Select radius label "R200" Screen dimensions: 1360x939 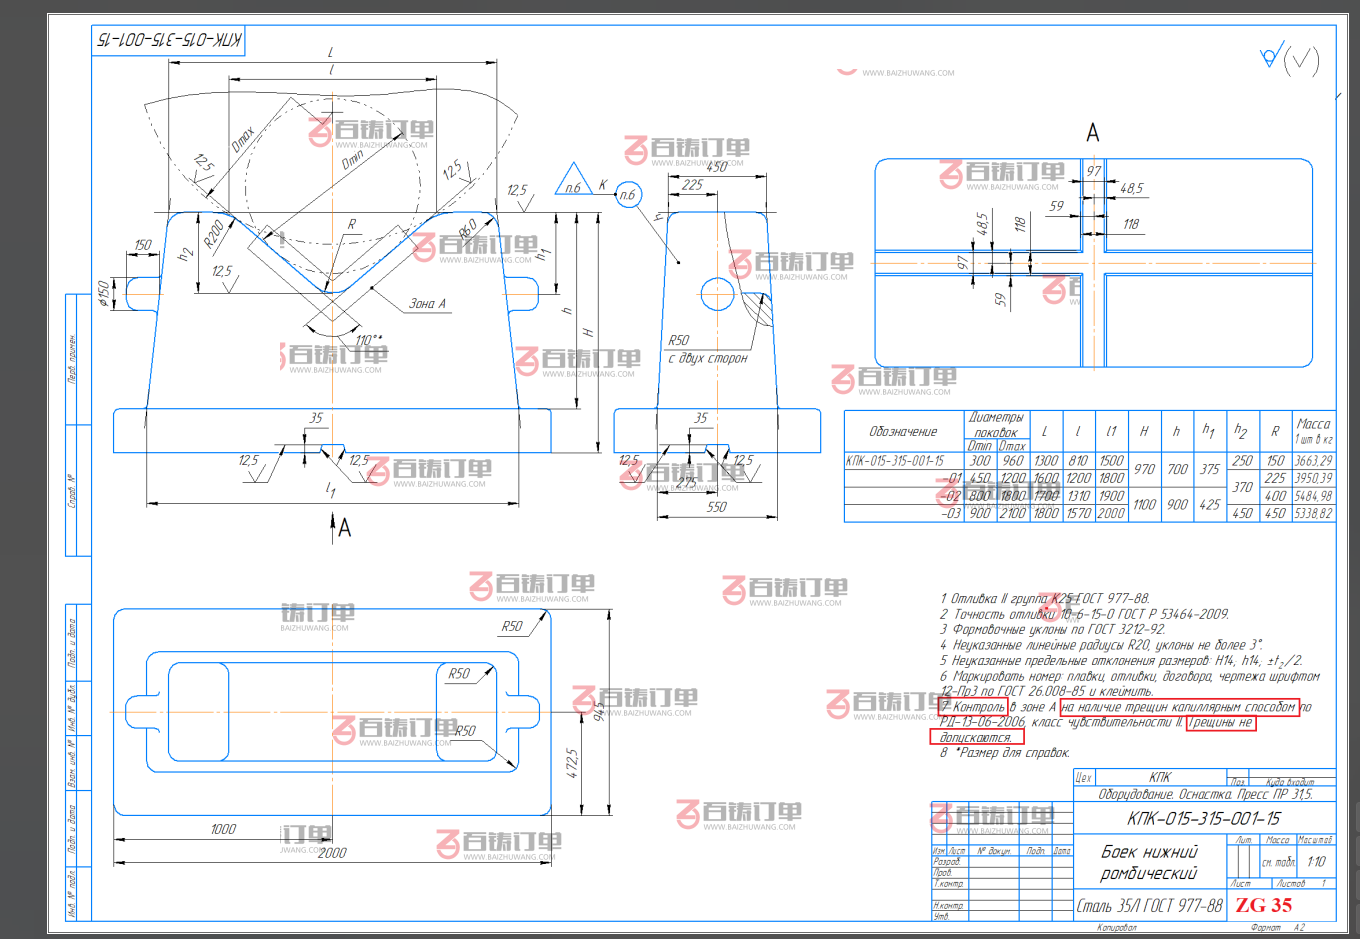click(214, 235)
